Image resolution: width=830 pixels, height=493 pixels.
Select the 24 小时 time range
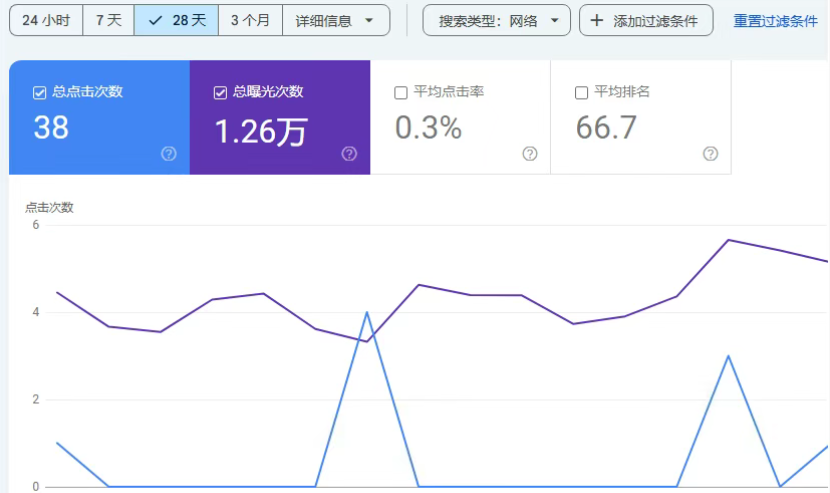(x=45, y=20)
